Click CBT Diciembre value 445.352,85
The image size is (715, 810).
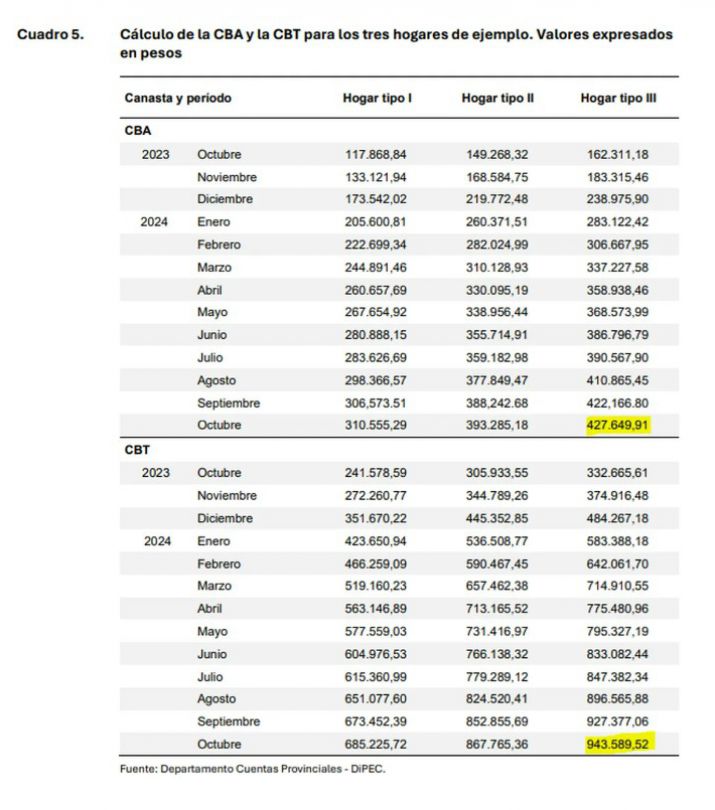coord(497,518)
